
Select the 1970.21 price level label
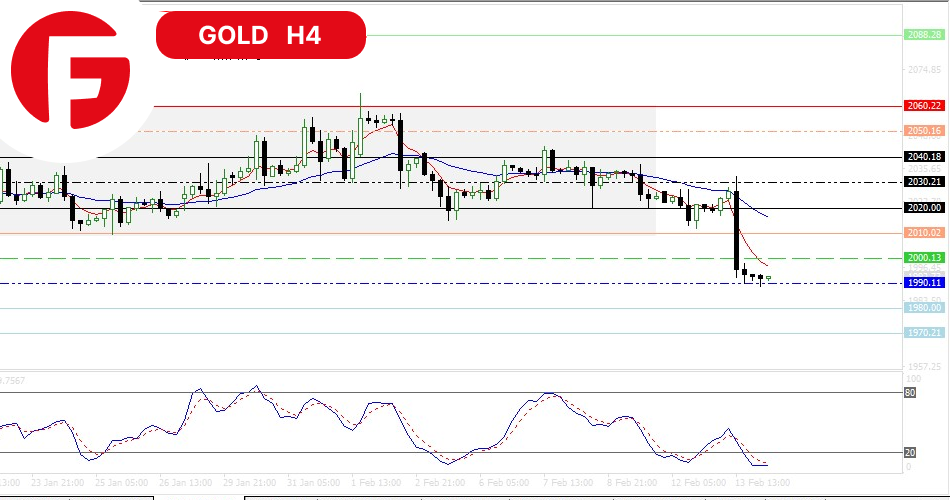924,333
